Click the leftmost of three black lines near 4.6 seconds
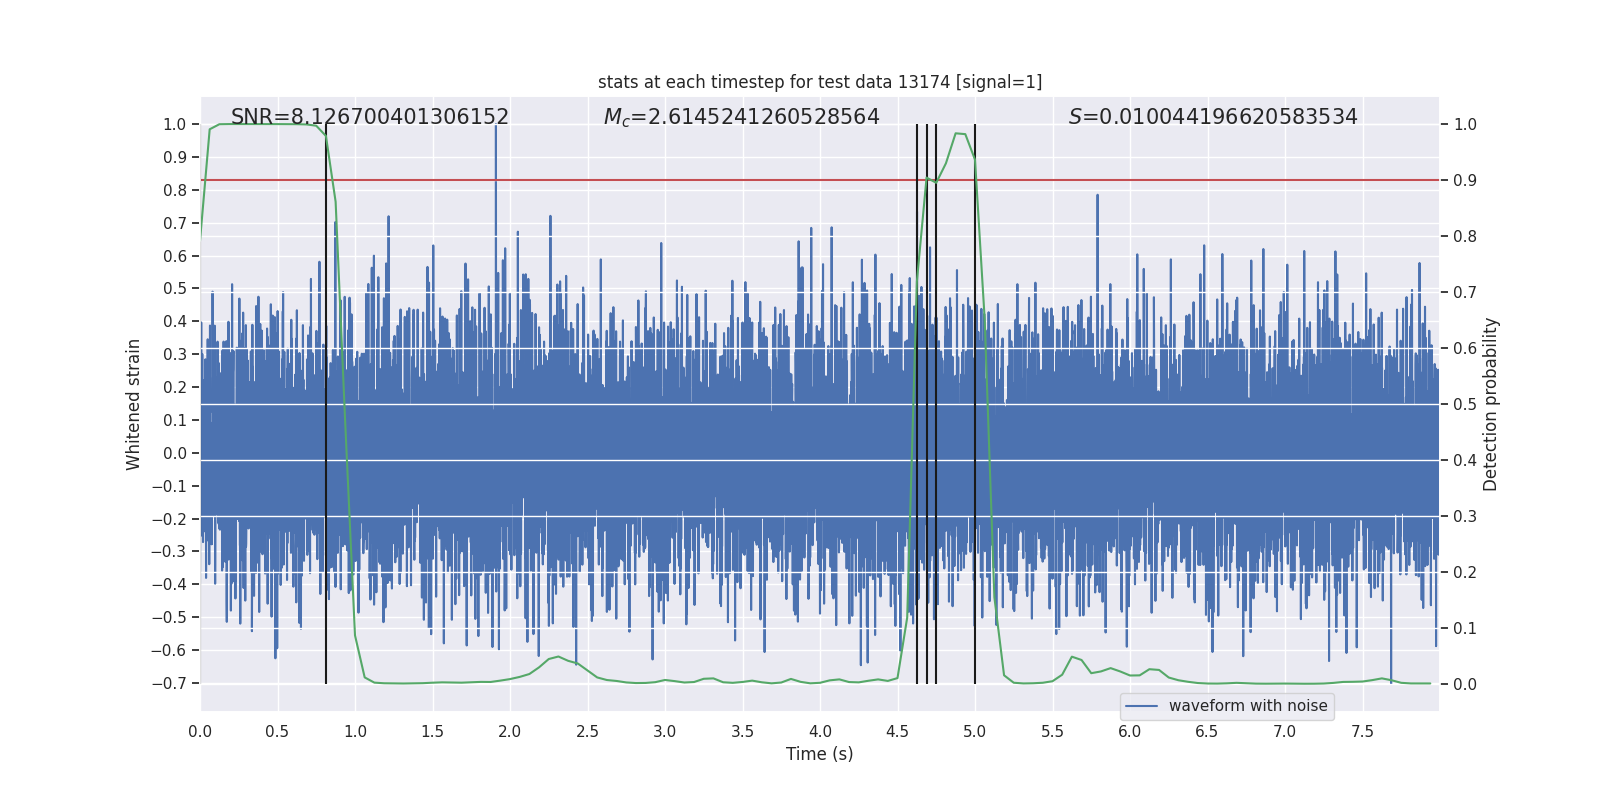Image resolution: width=1600 pixels, height=800 pixels. (917, 404)
